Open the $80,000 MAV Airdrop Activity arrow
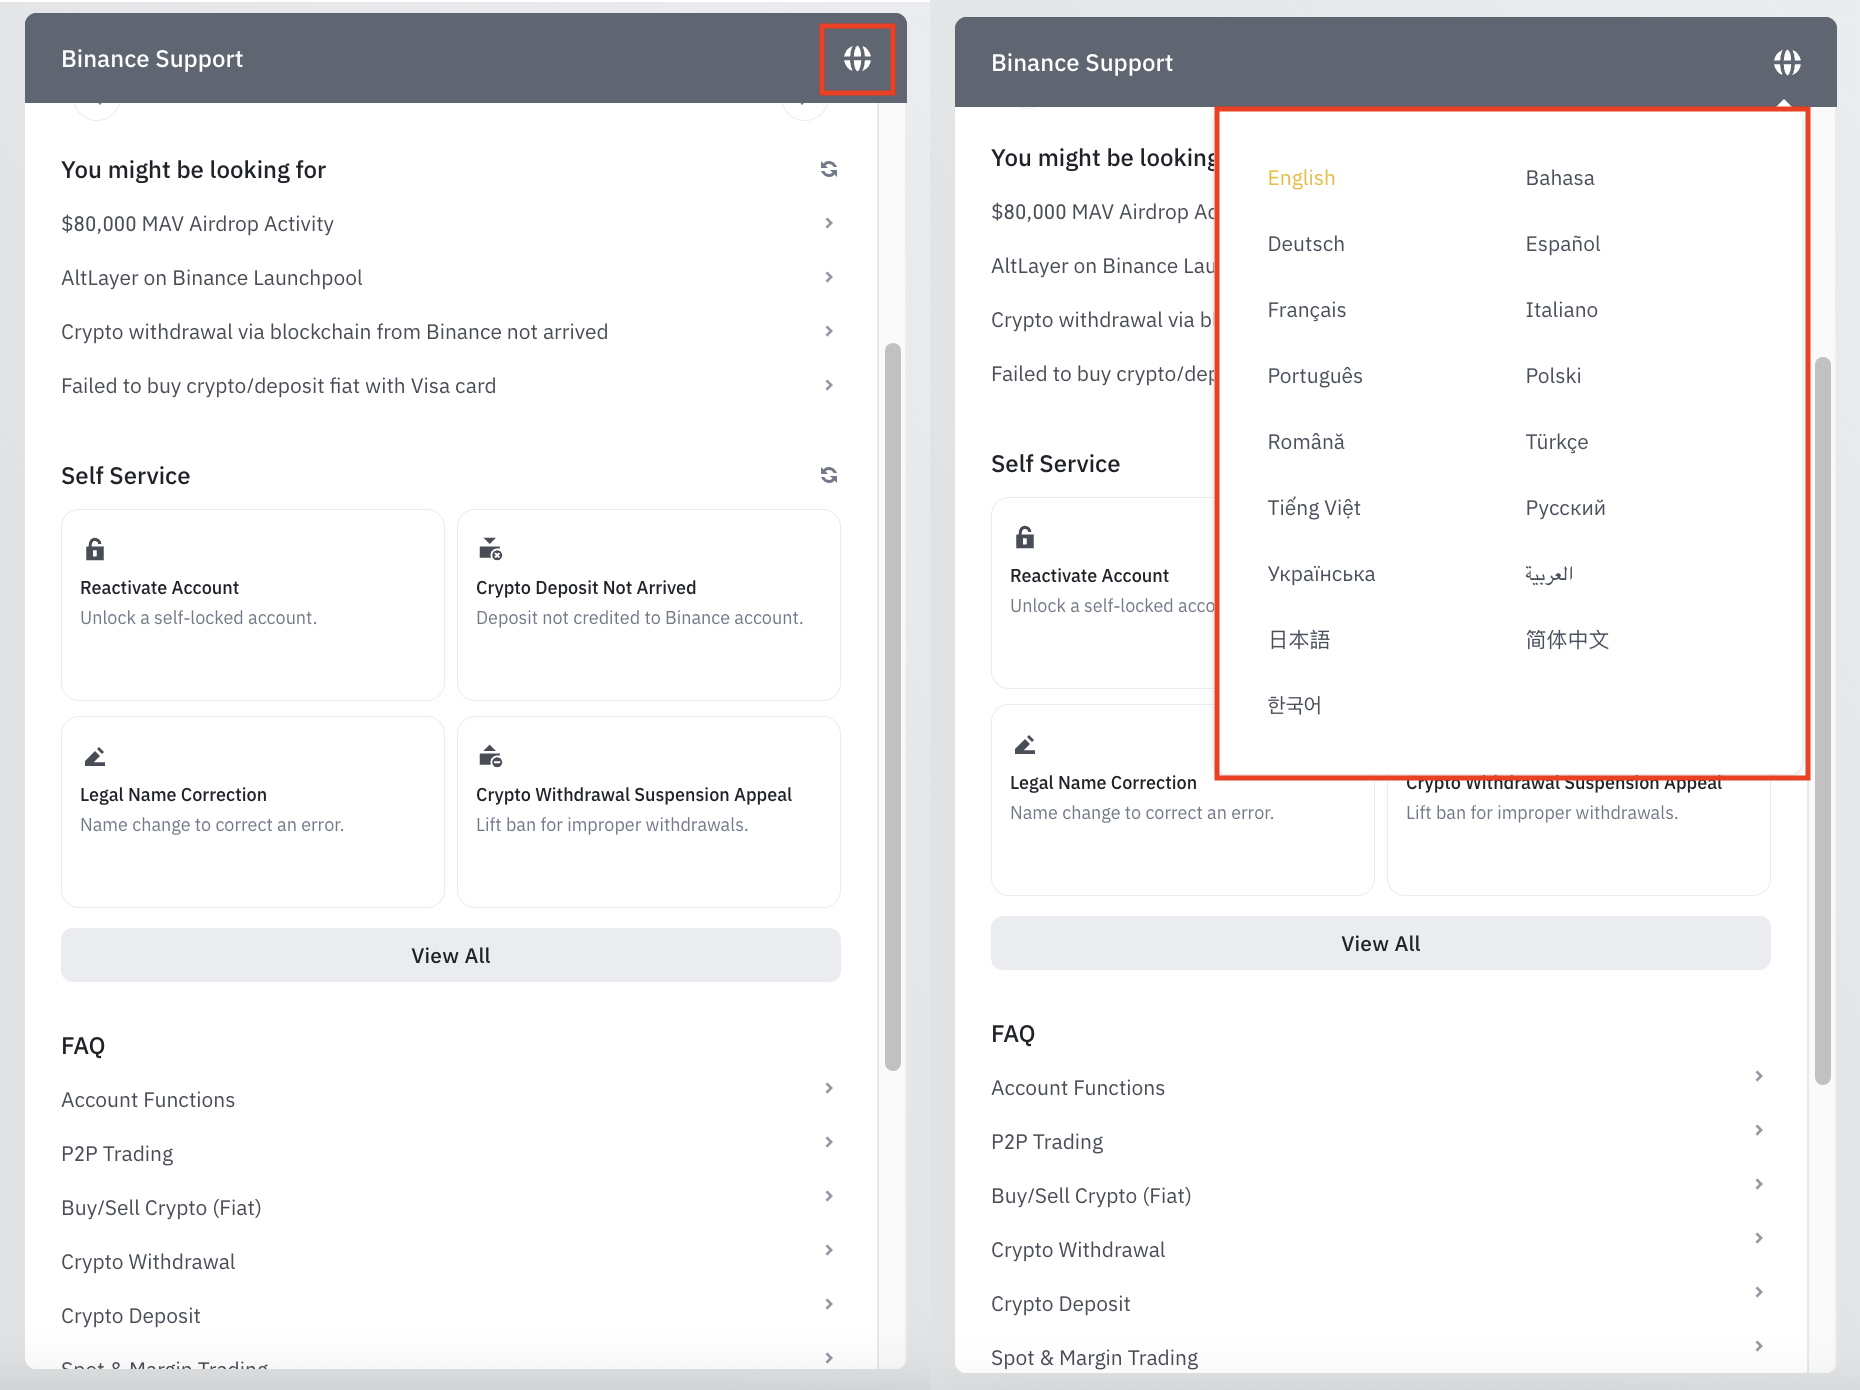 [829, 223]
